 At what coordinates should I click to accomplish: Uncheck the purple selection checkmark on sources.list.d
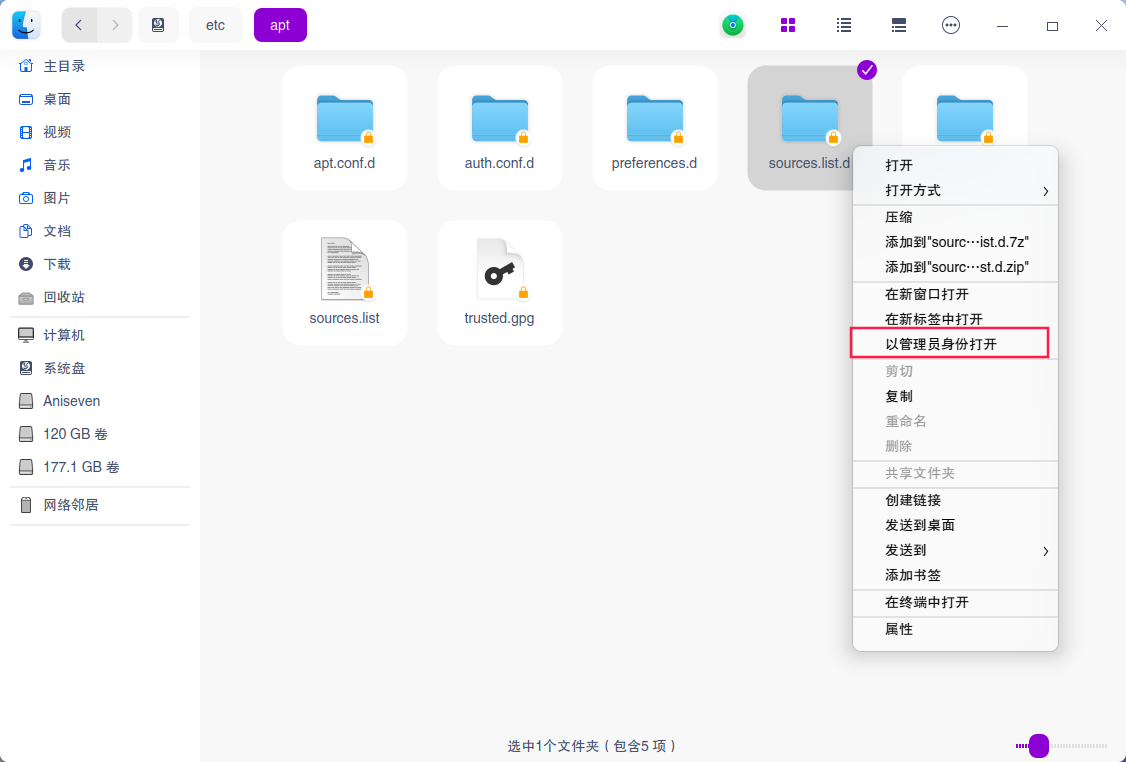(x=867, y=70)
